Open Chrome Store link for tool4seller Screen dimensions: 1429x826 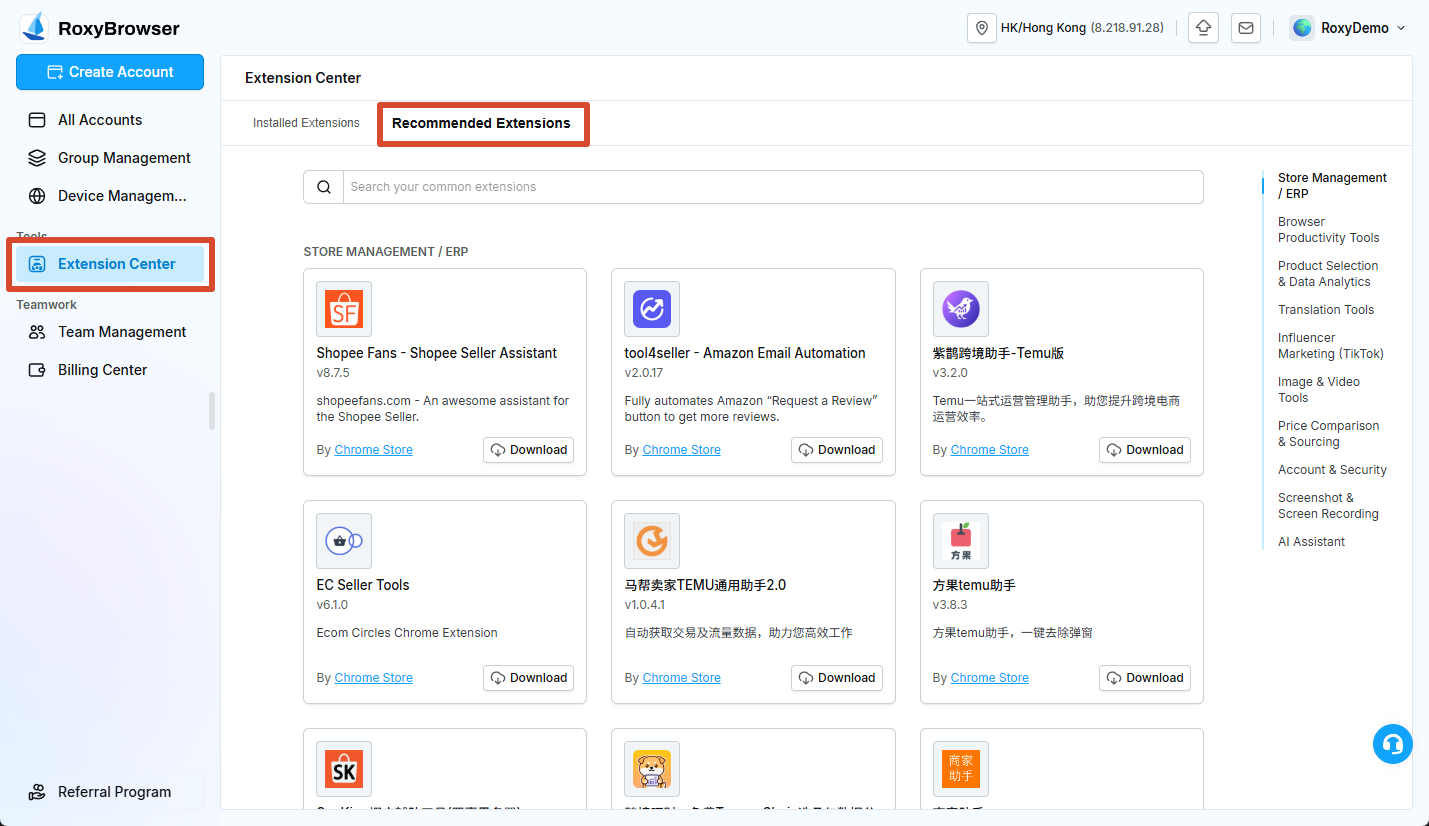(681, 450)
